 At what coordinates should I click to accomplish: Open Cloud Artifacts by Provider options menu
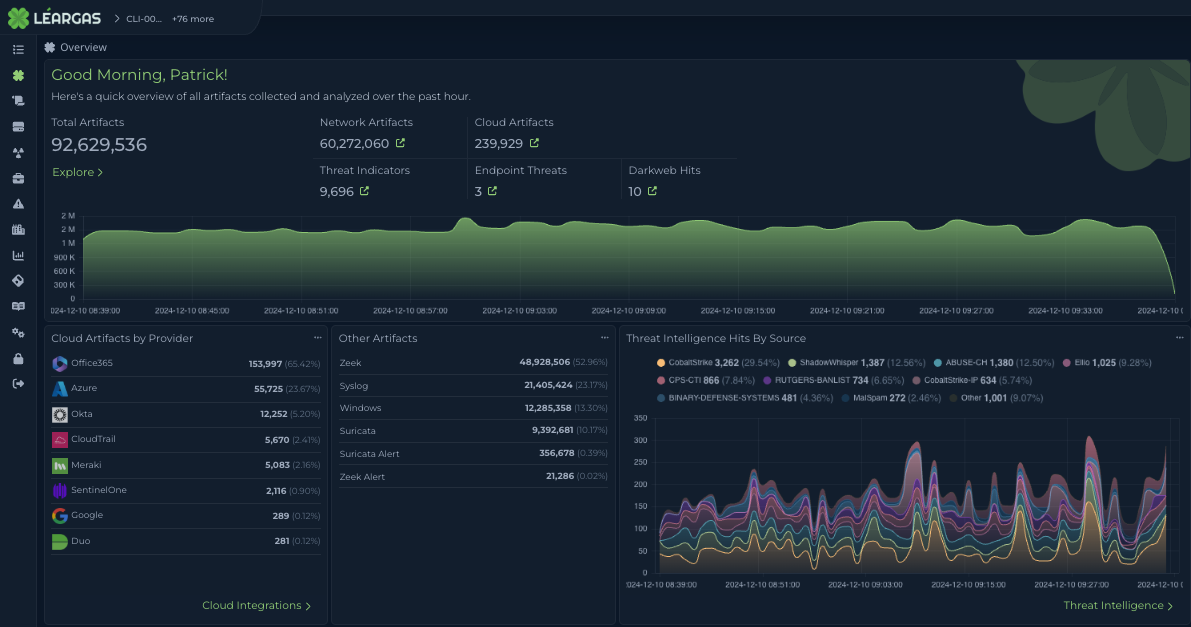(317, 338)
